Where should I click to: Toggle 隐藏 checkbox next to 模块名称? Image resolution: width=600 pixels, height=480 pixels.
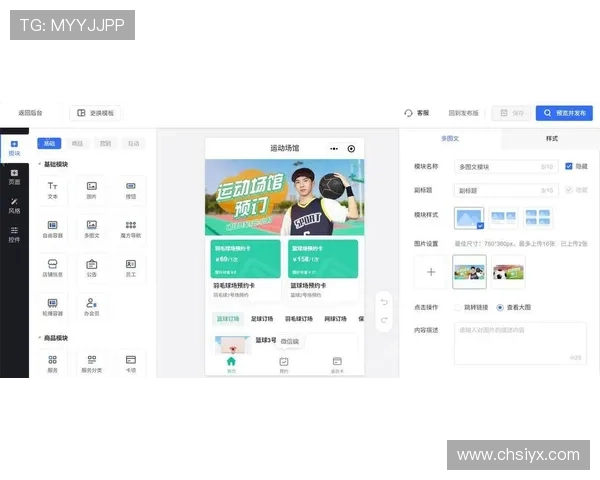coord(569,166)
